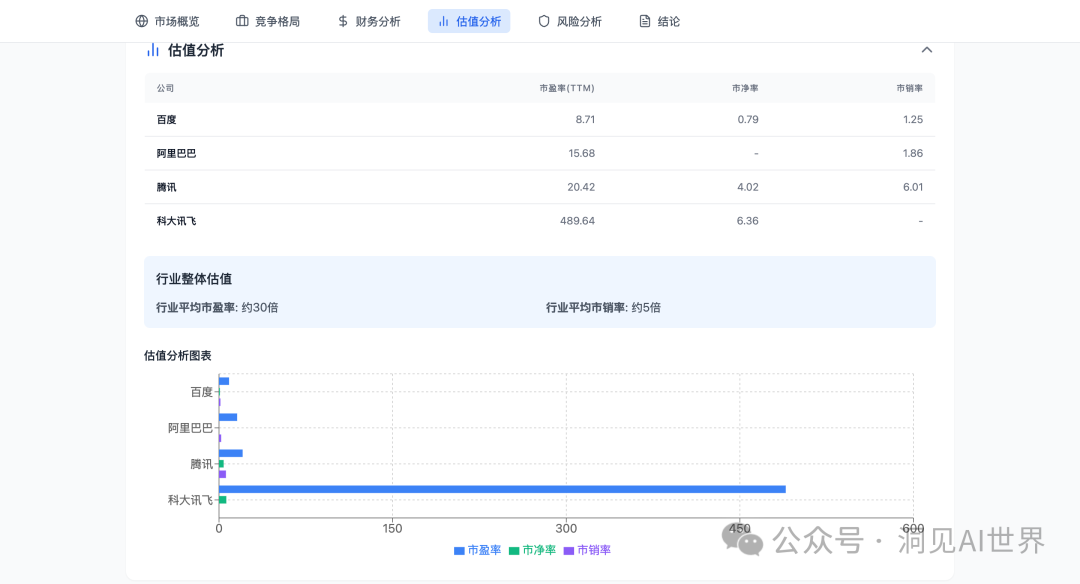Click the 市盈率(TTM) column header
This screenshot has height=584, width=1080.
566,88
